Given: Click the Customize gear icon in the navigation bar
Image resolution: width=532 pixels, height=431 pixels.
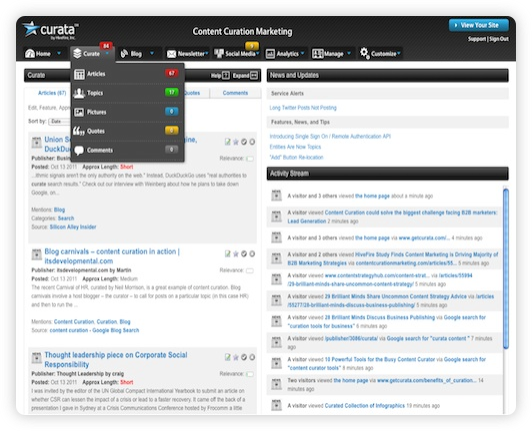Looking at the screenshot, I should click(364, 53).
